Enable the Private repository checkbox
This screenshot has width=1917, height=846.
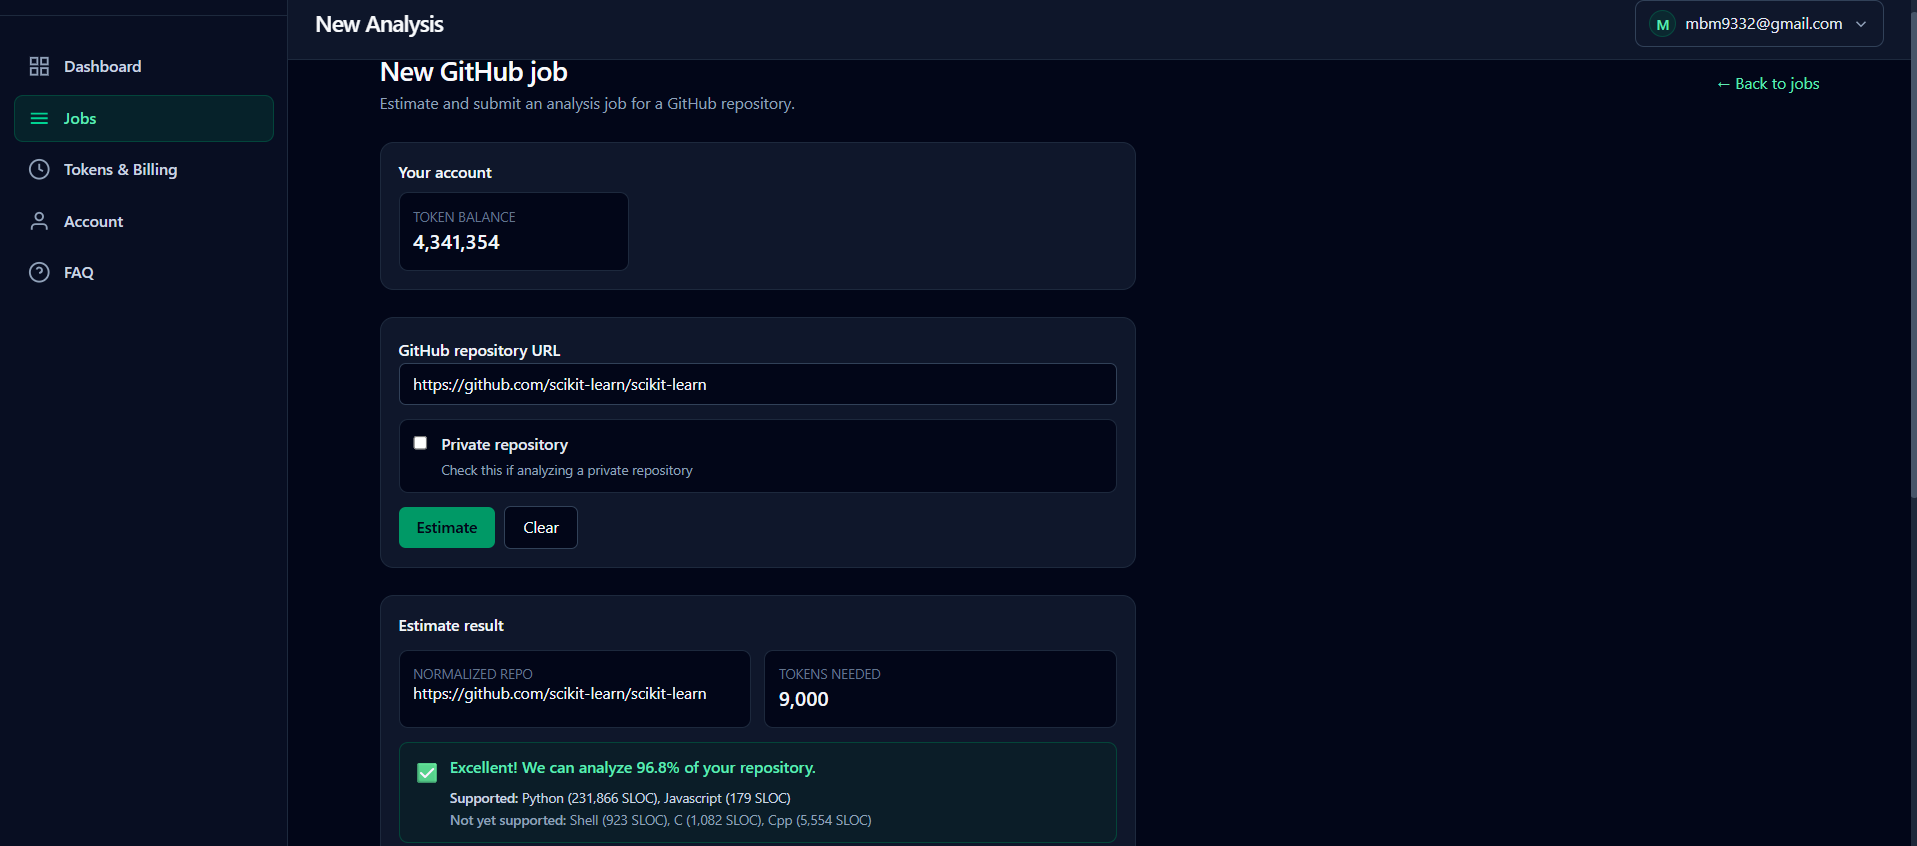pyautogui.click(x=420, y=443)
